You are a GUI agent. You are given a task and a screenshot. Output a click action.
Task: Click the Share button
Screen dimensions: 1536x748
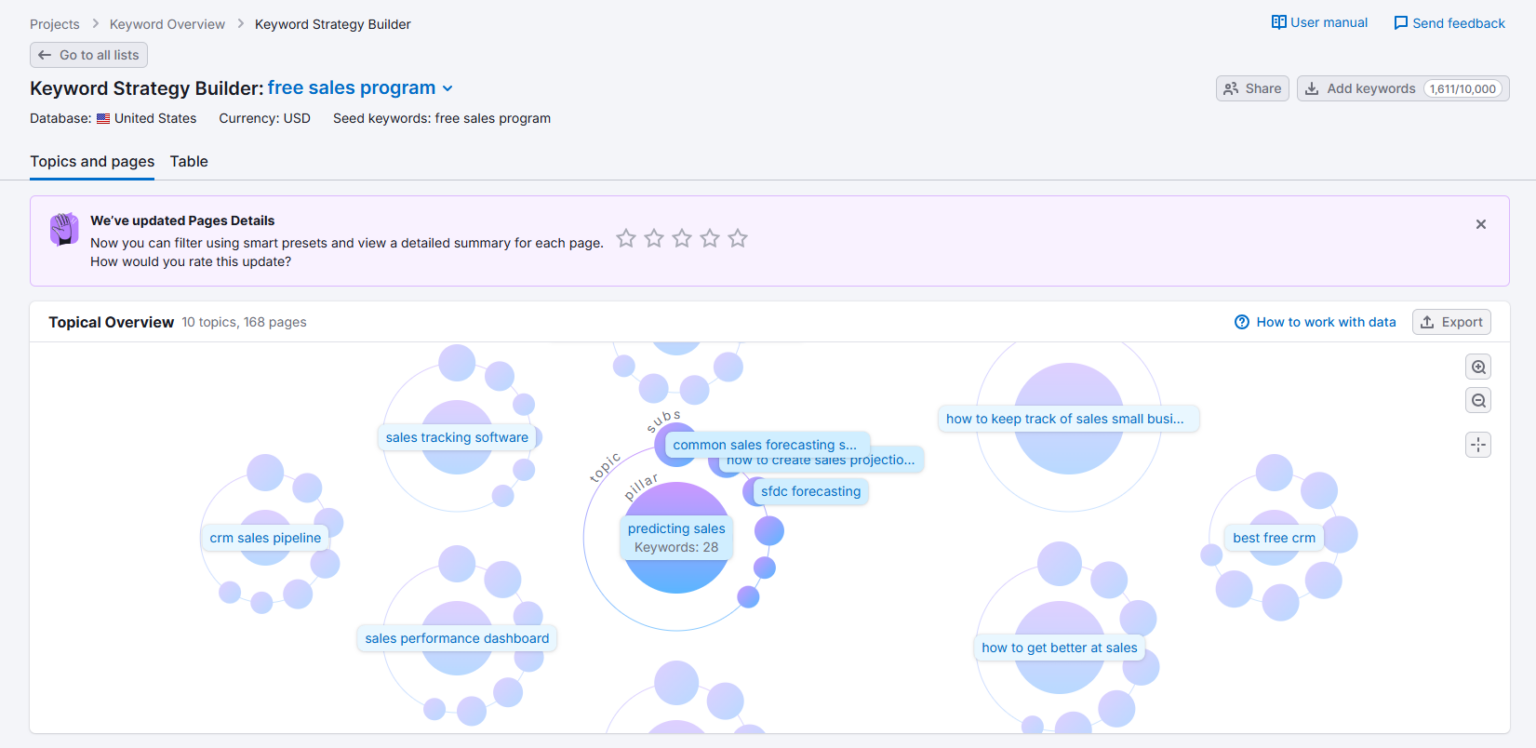tap(1252, 89)
